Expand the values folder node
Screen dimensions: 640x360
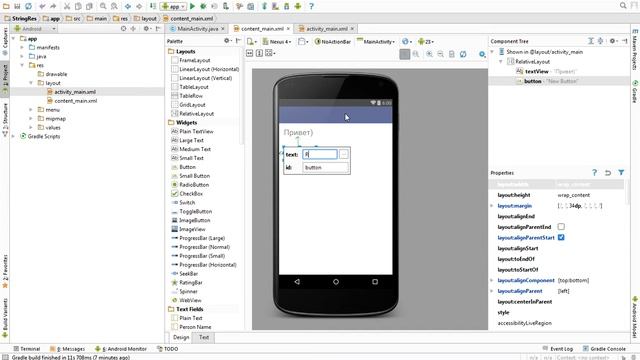pyautogui.click(x=31, y=127)
